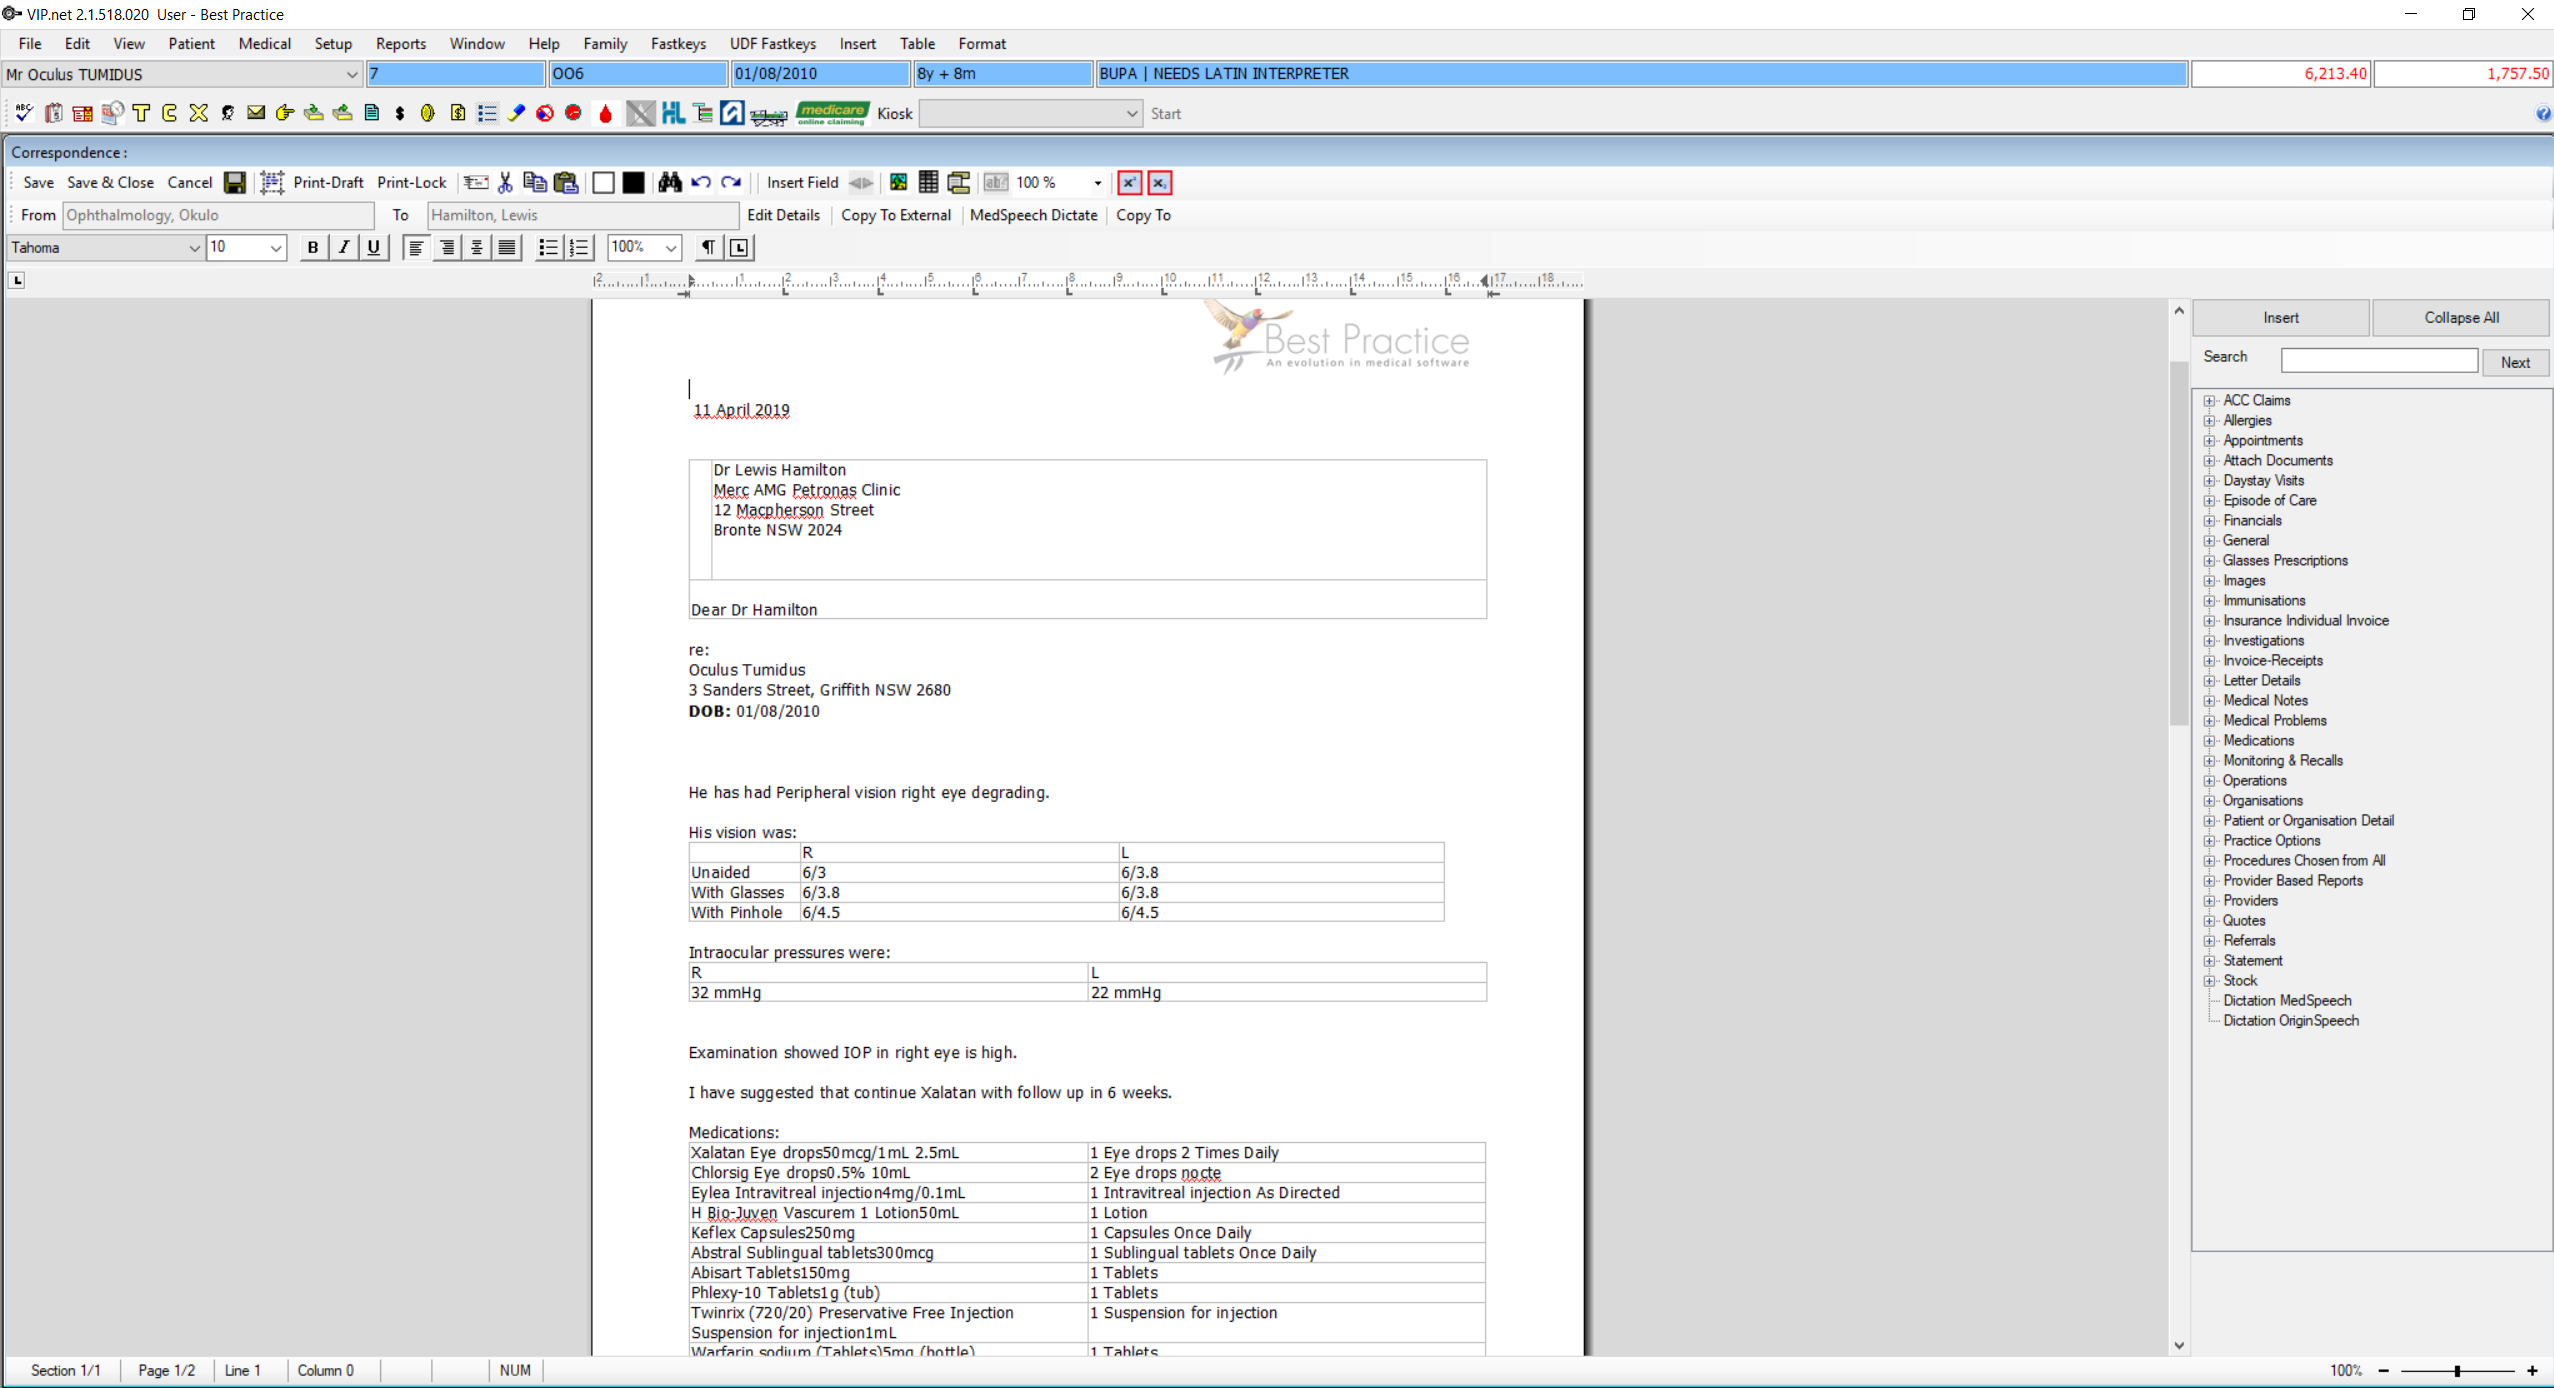Click the insert table grid icon
Viewport: 2554px width, 1388px height.
coord(928,182)
